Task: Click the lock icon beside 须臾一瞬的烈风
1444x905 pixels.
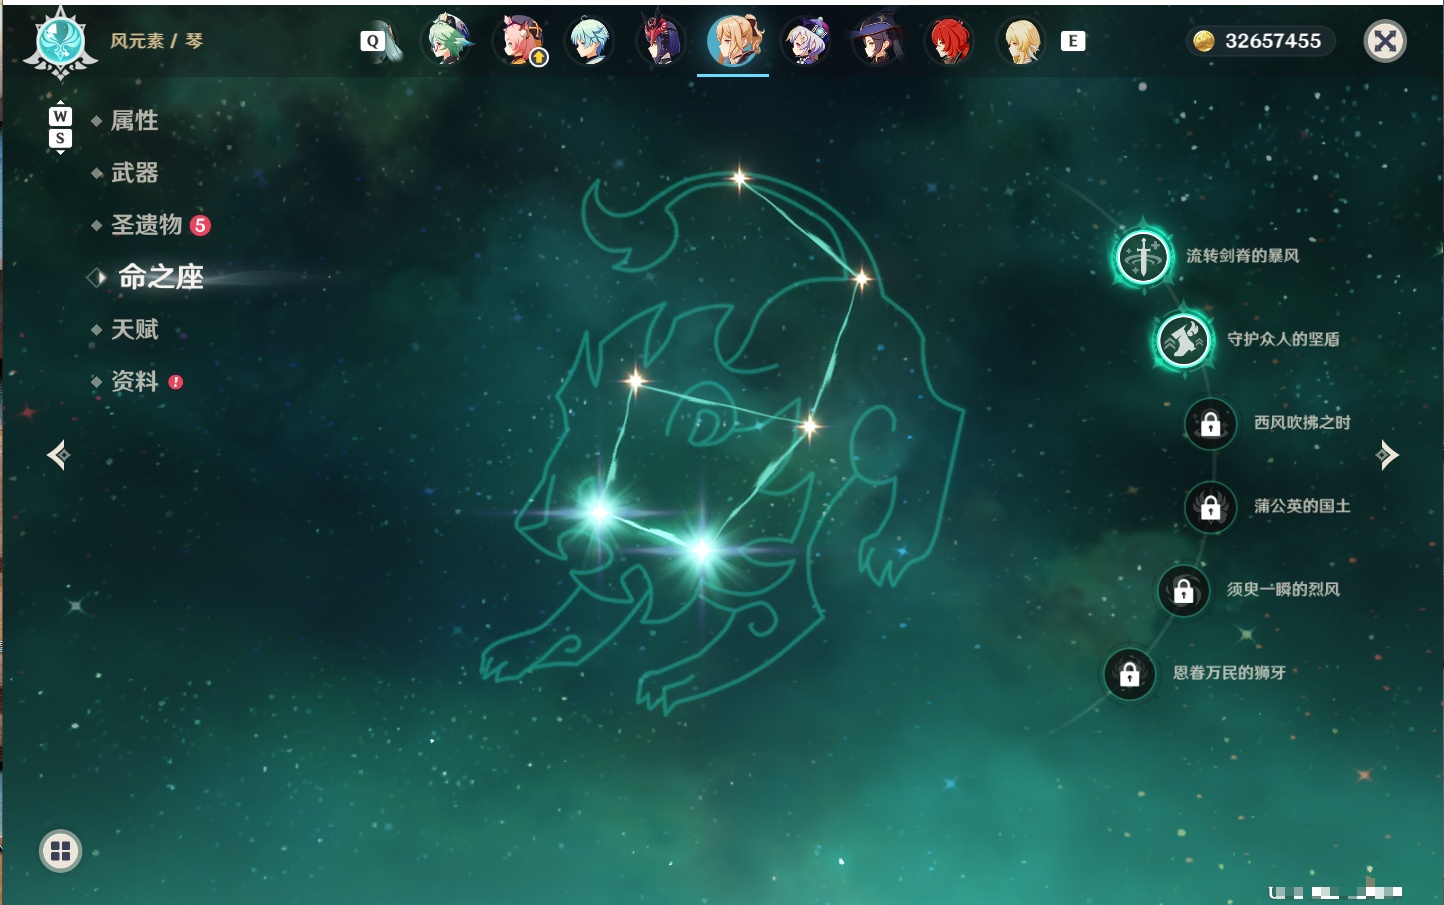Action: [1183, 590]
